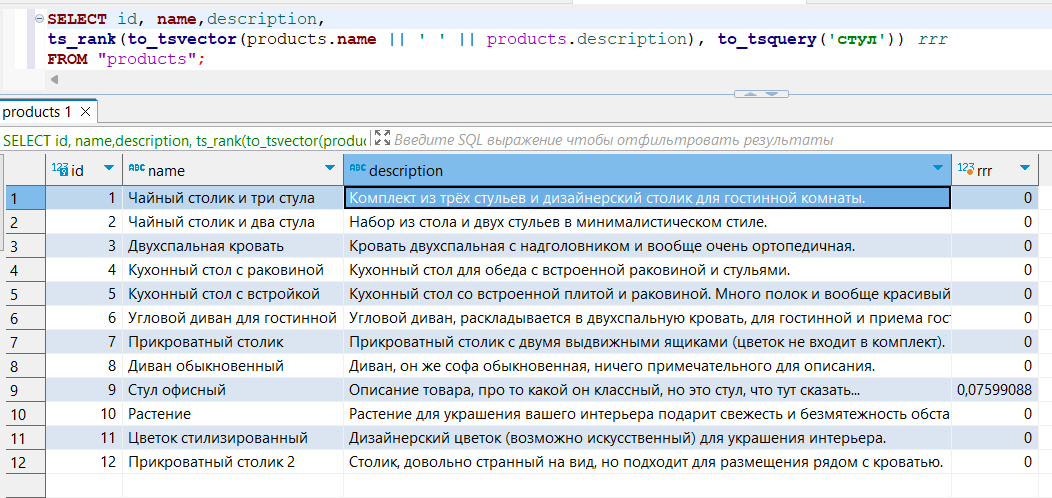1052x498 pixels.
Task: Open the id column dropdown arrow
Action: click(x=109, y=168)
